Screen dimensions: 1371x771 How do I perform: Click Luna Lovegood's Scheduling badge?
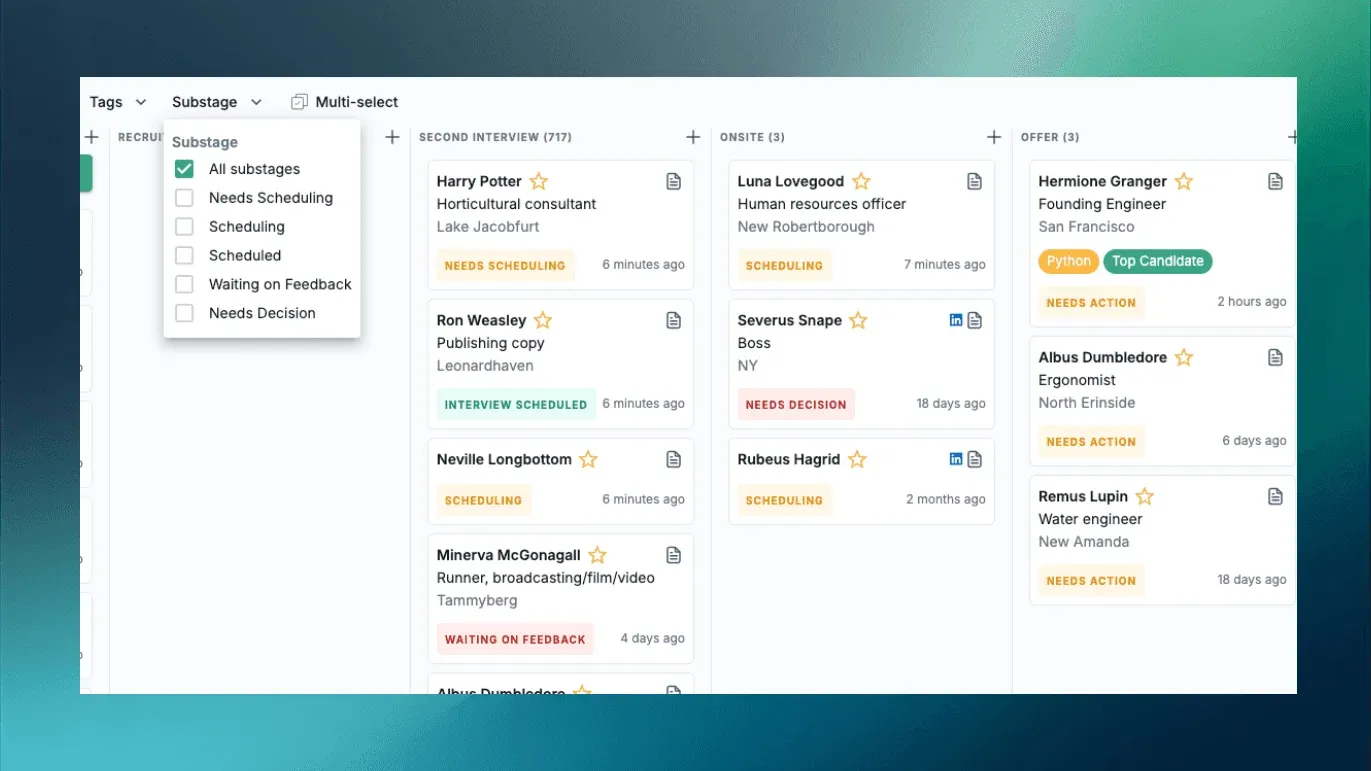784,266
